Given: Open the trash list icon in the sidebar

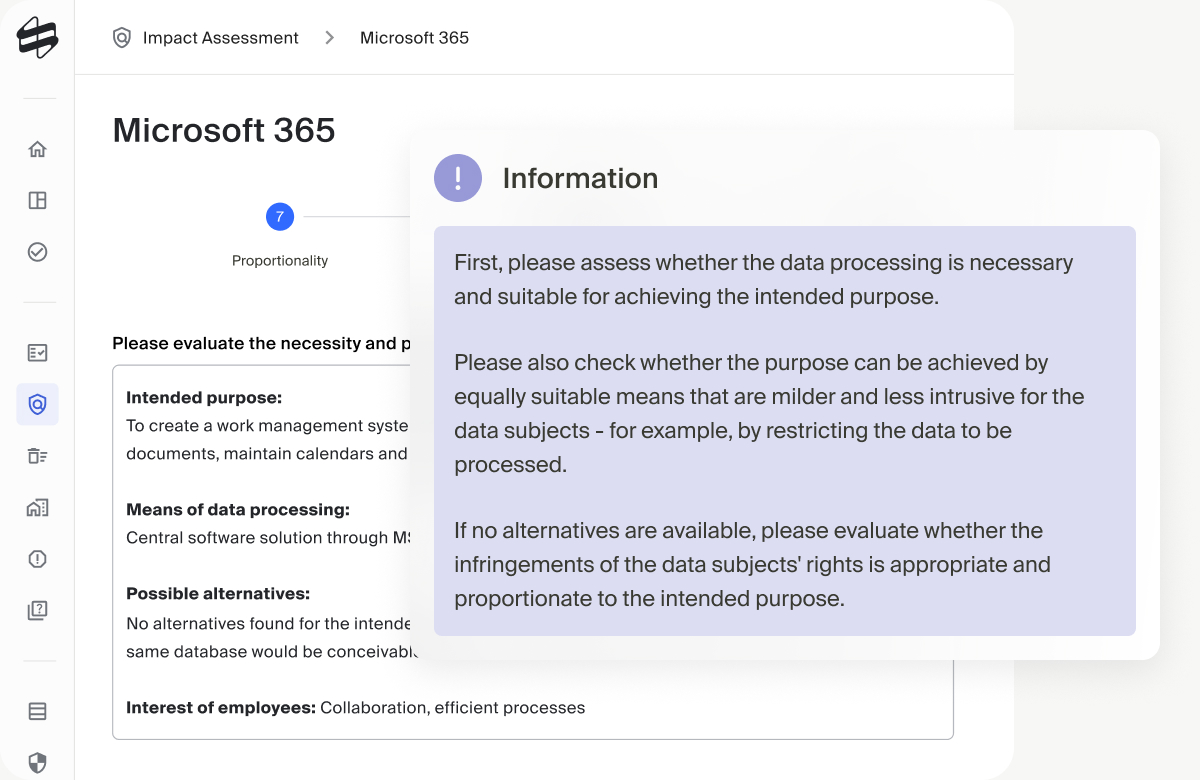Looking at the screenshot, I should pyautogui.click(x=37, y=456).
